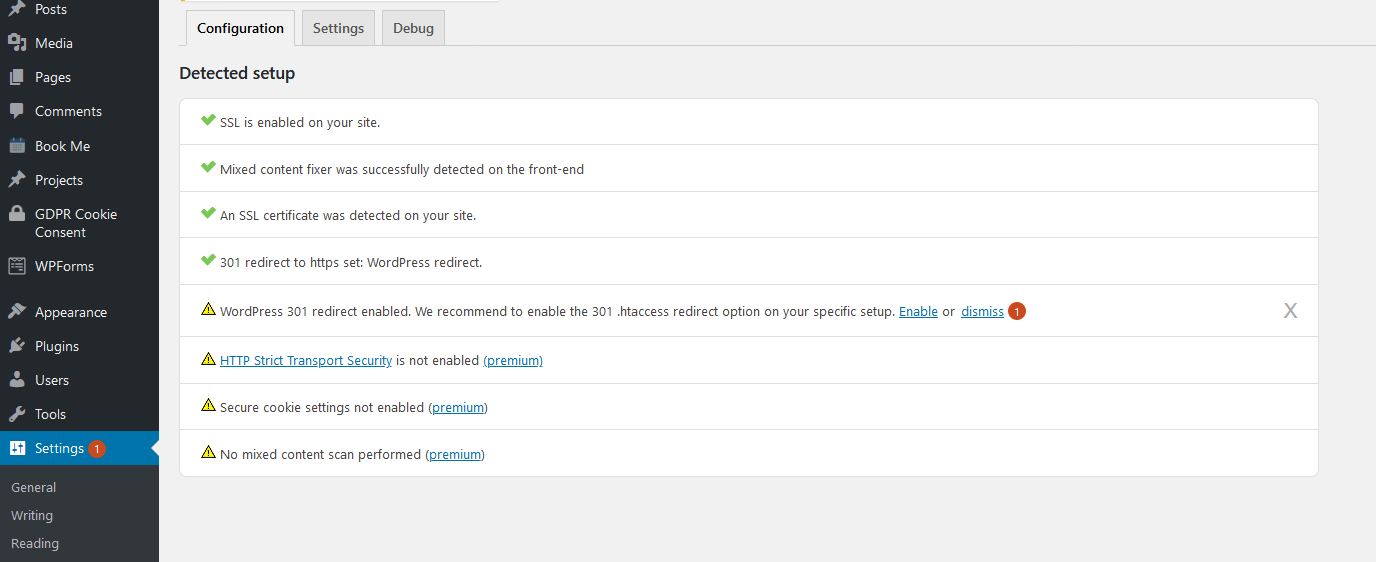Select the Pages icon in sidebar
The width and height of the screenshot is (1376, 562).
coord(17,77)
